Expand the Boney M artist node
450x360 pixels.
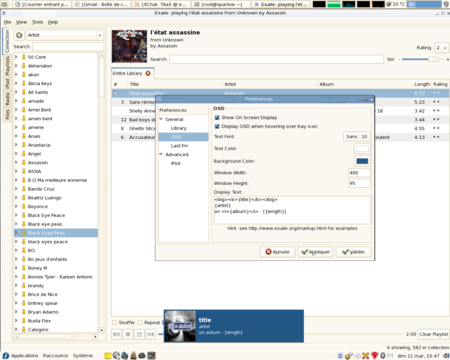pos(16,268)
